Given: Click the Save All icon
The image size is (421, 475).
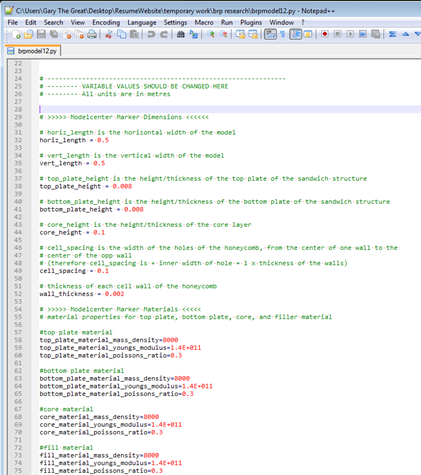Looking at the screenshot, I should click(x=54, y=34).
